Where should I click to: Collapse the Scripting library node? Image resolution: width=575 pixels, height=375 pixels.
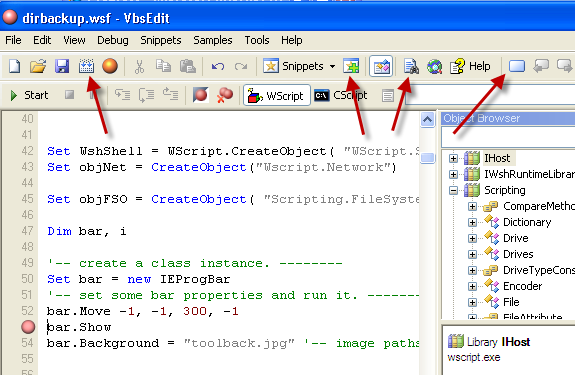click(453, 190)
